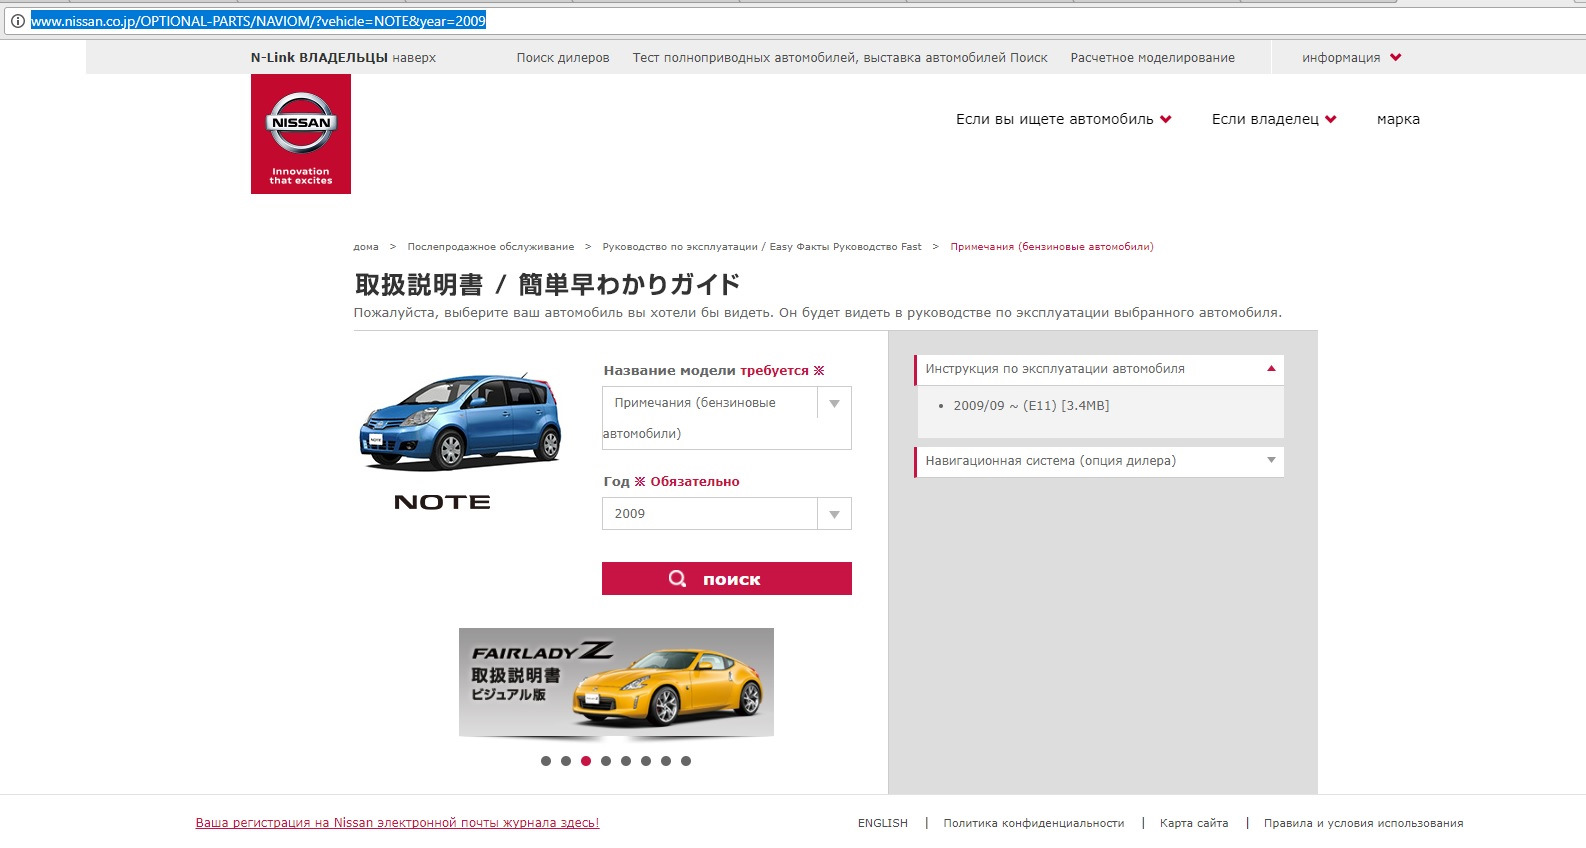The width and height of the screenshot is (1586, 848).
Task: Select second carousel dot
Action: (x=566, y=761)
